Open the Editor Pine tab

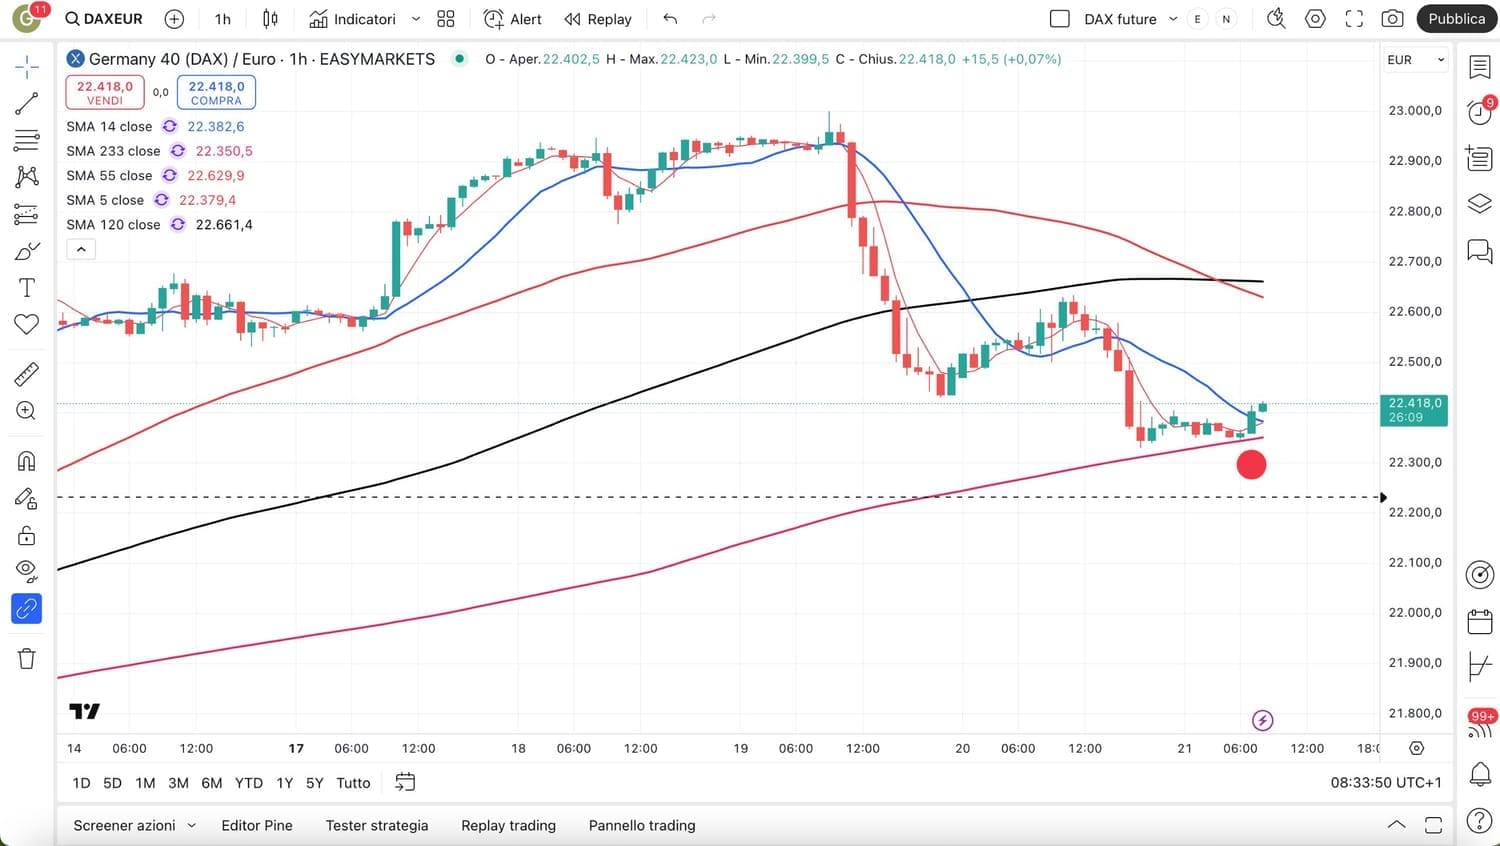click(x=257, y=825)
